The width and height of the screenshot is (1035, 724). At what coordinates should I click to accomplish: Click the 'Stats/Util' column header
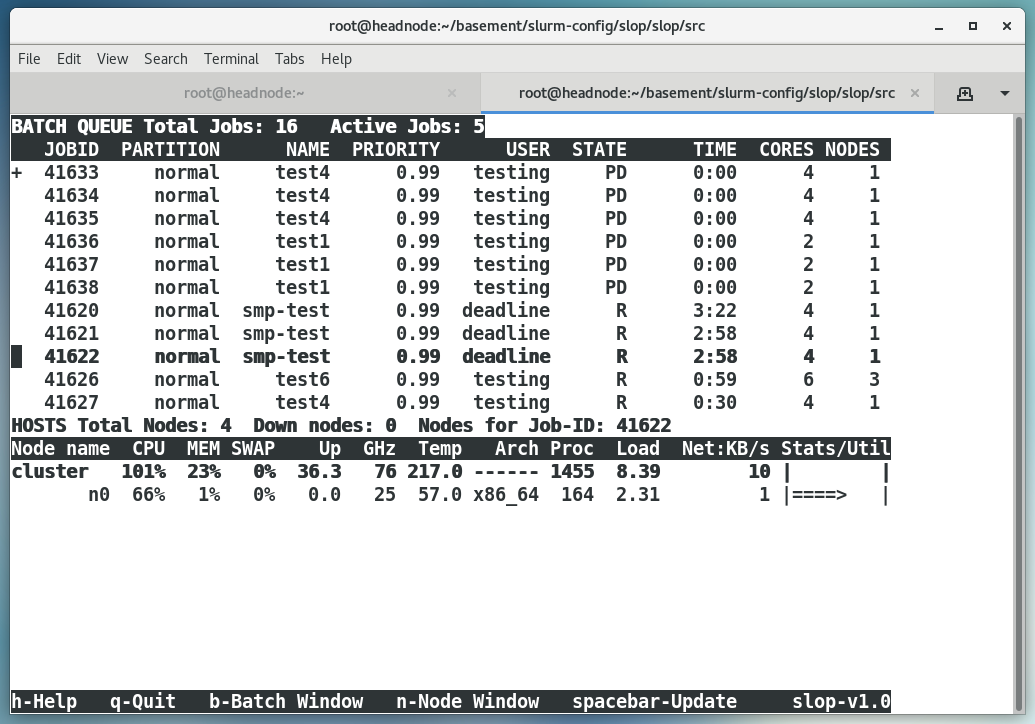click(836, 449)
